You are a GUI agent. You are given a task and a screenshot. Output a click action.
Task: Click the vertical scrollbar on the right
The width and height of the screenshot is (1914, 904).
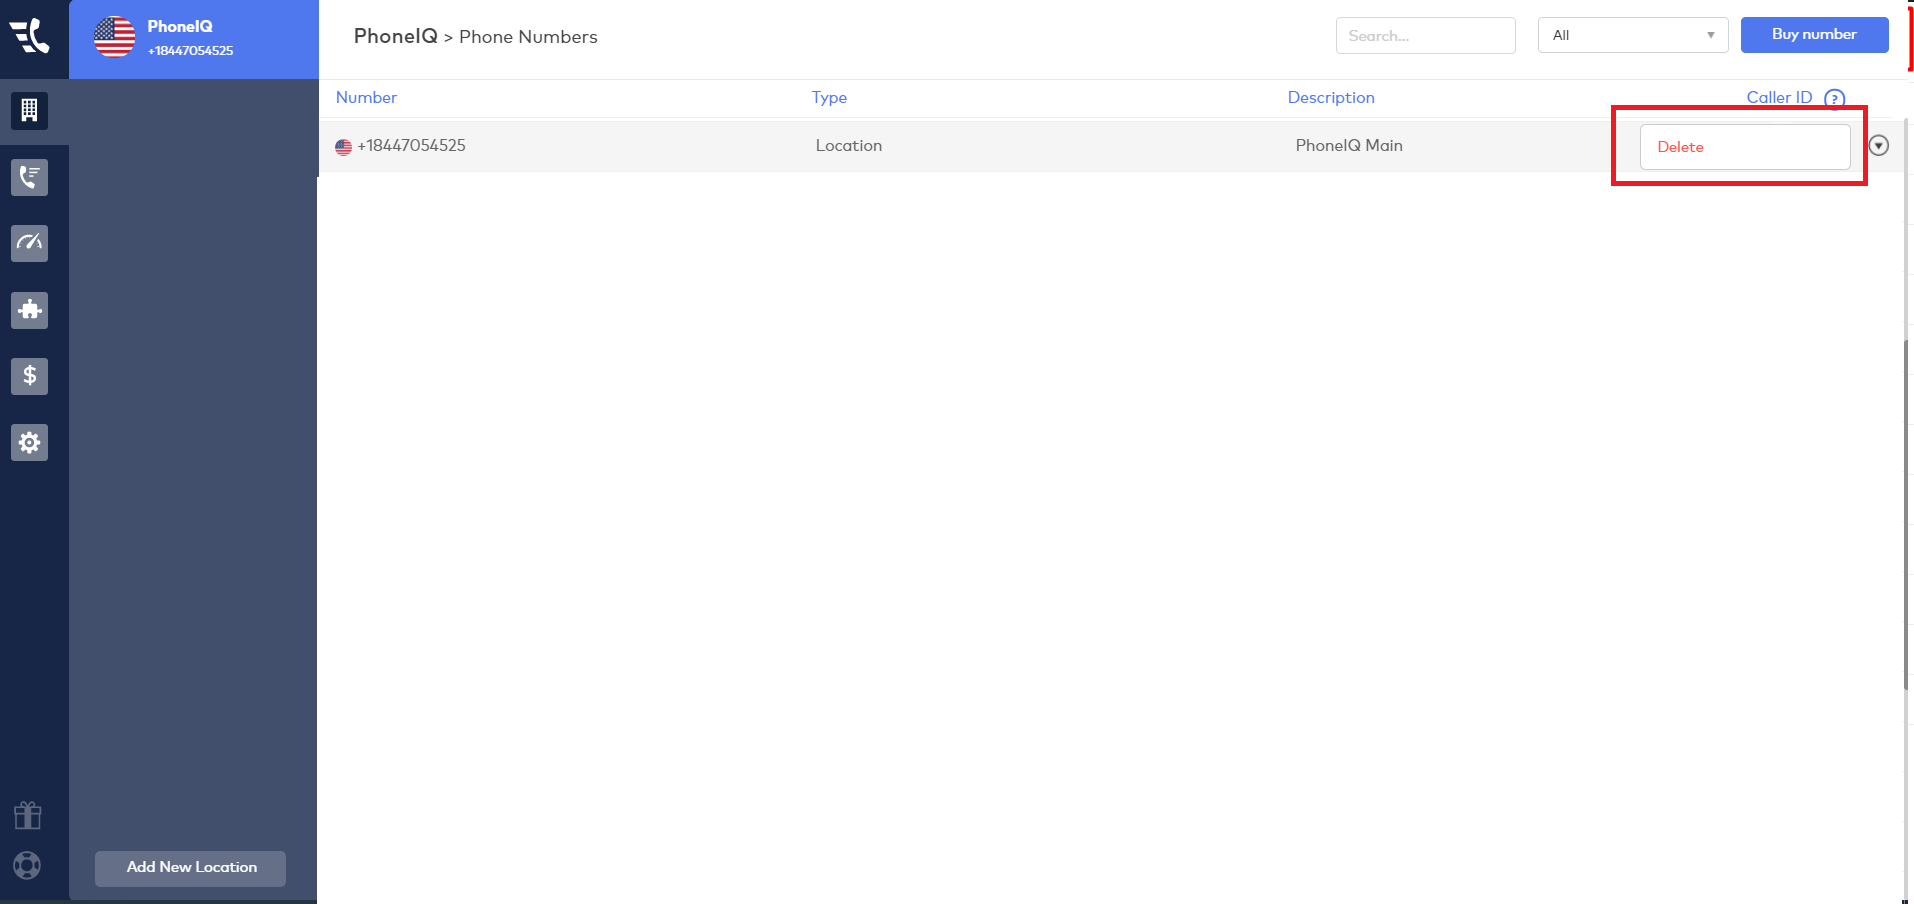1907,515
